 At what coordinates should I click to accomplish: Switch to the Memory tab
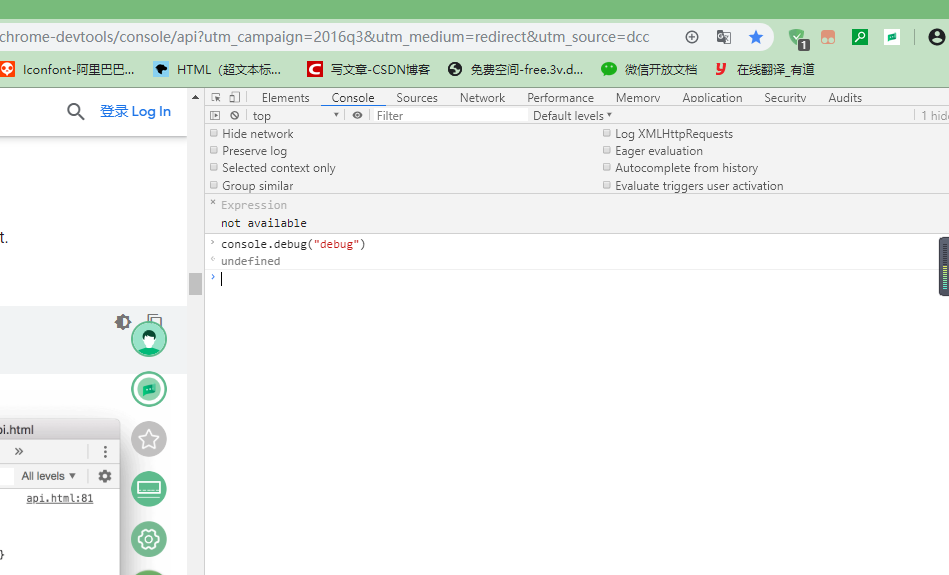click(x=638, y=97)
